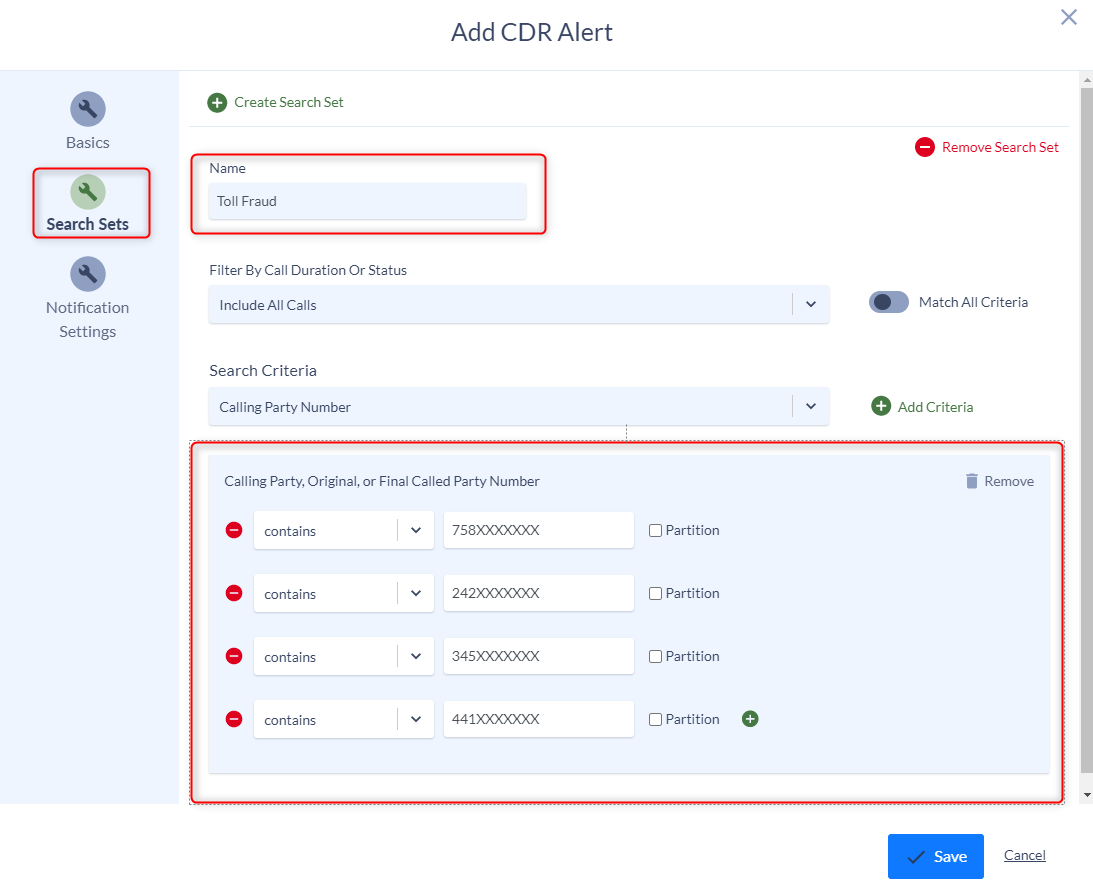1093x894 pixels.
Task: Click the Name field containing Toll Fraud
Action: tap(367, 201)
